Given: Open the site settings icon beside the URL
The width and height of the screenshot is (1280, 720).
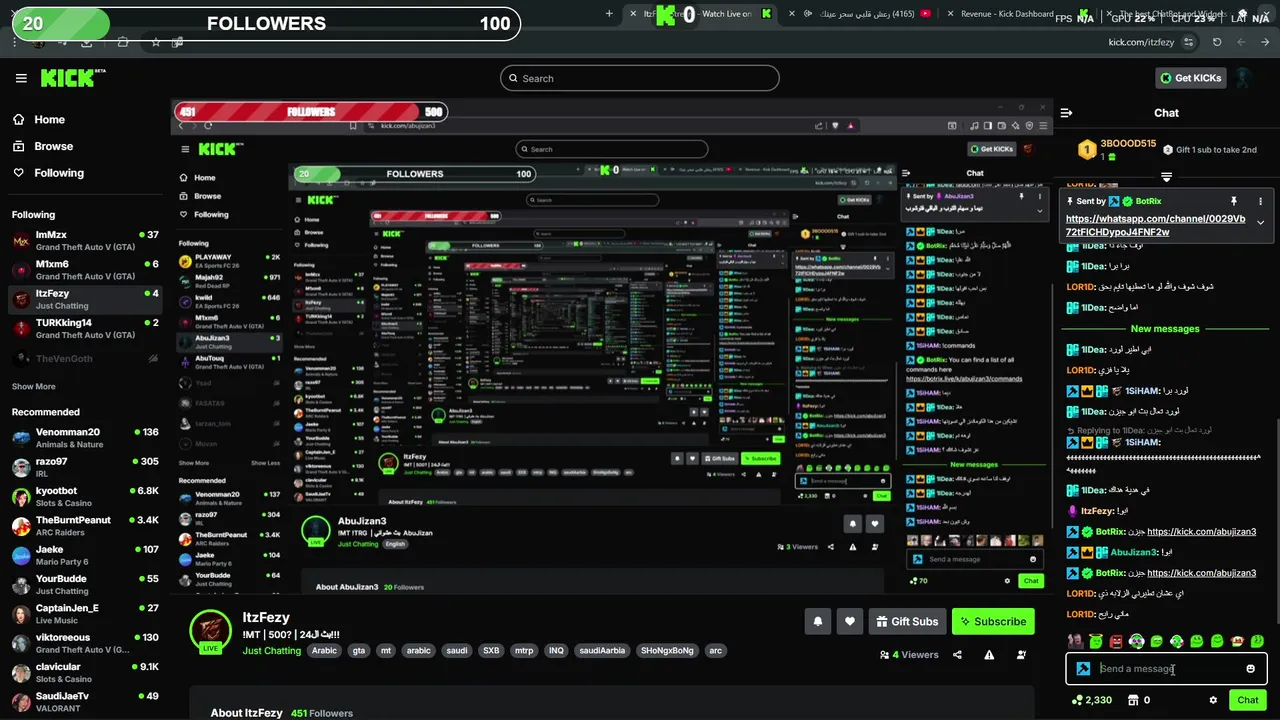Looking at the screenshot, I should pos(1188,42).
